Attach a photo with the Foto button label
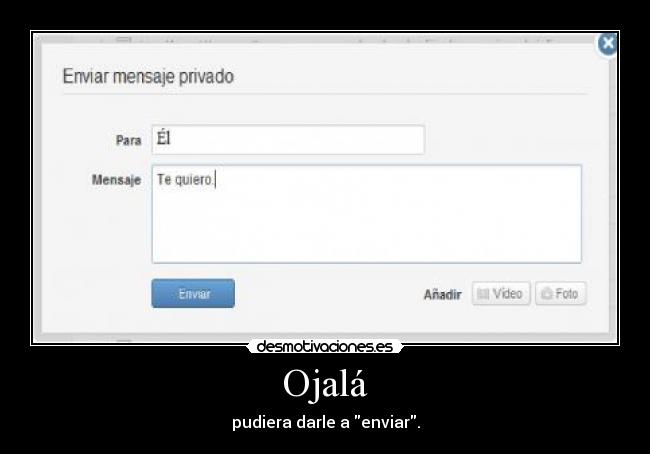650x454 pixels. [x=567, y=294]
